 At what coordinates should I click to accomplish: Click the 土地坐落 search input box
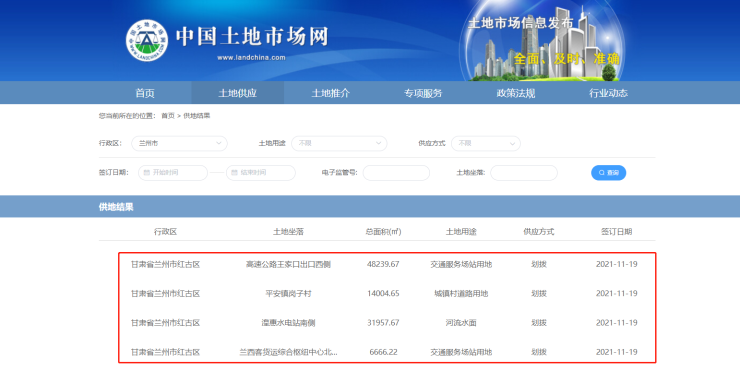tap(524, 173)
